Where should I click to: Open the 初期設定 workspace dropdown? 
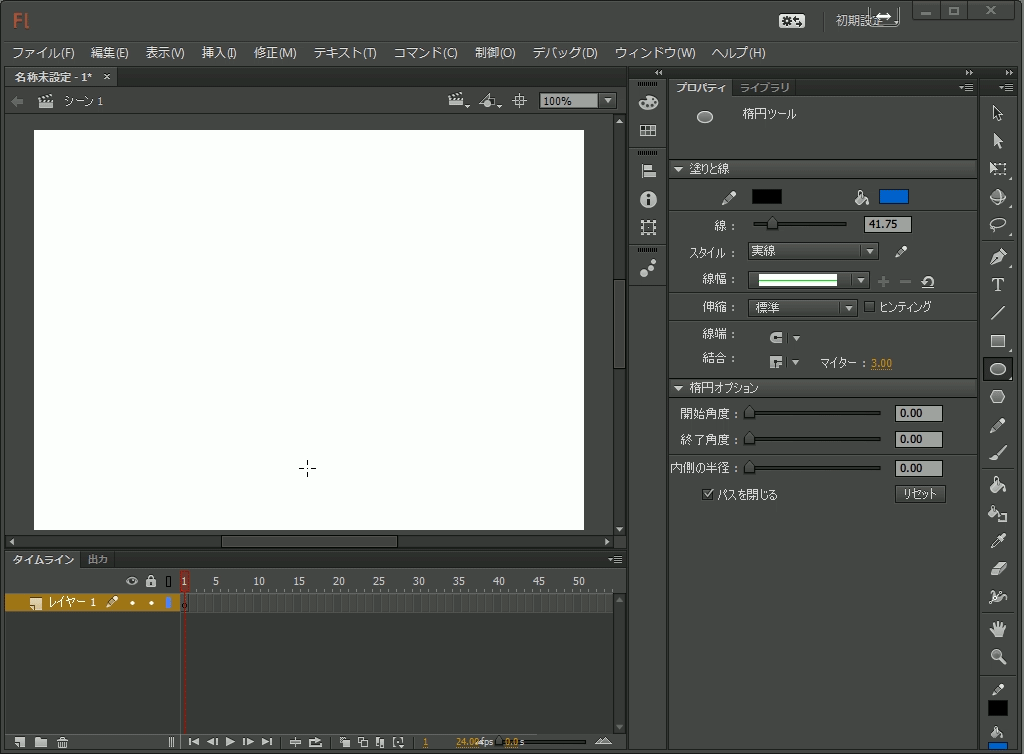pyautogui.click(x=867, y=20)
